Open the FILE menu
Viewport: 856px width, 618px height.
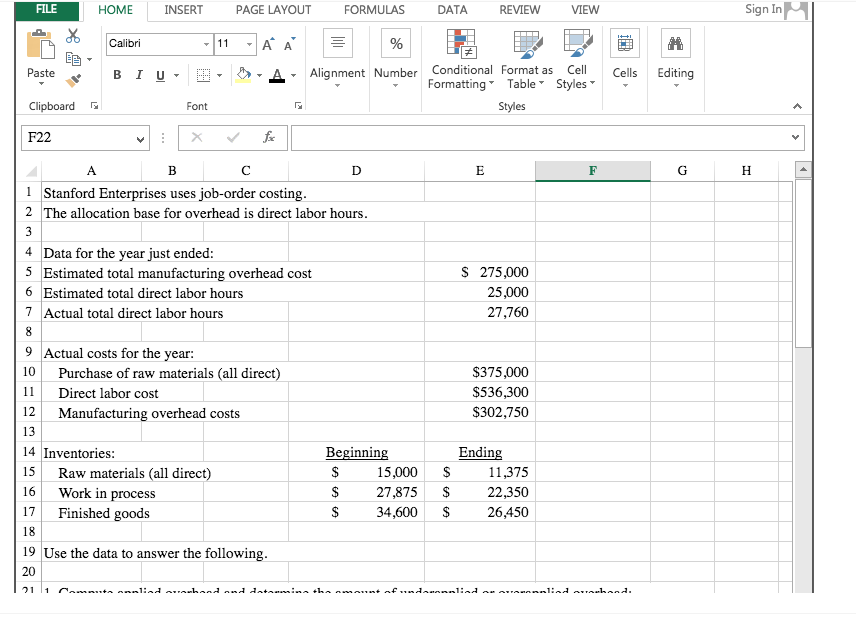44,10
